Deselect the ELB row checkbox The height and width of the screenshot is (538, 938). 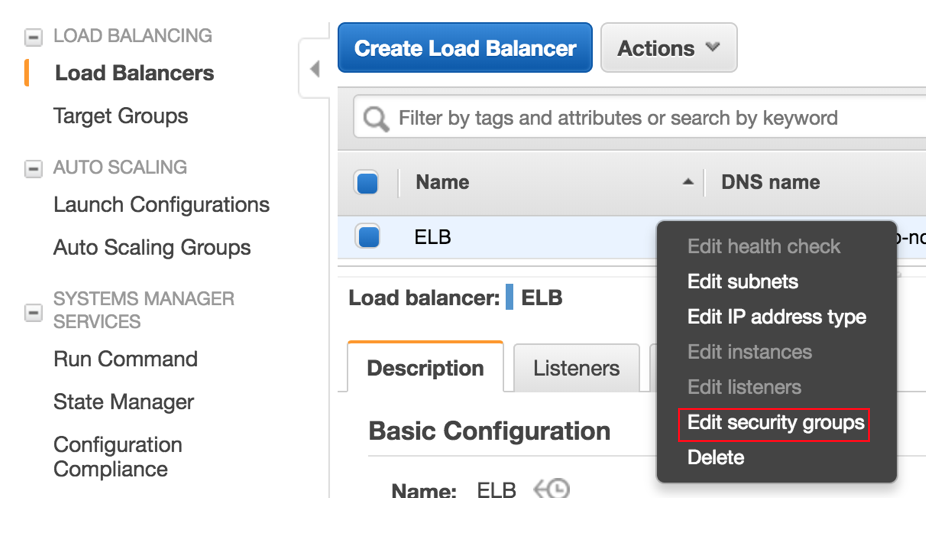(x=368, y=237)
